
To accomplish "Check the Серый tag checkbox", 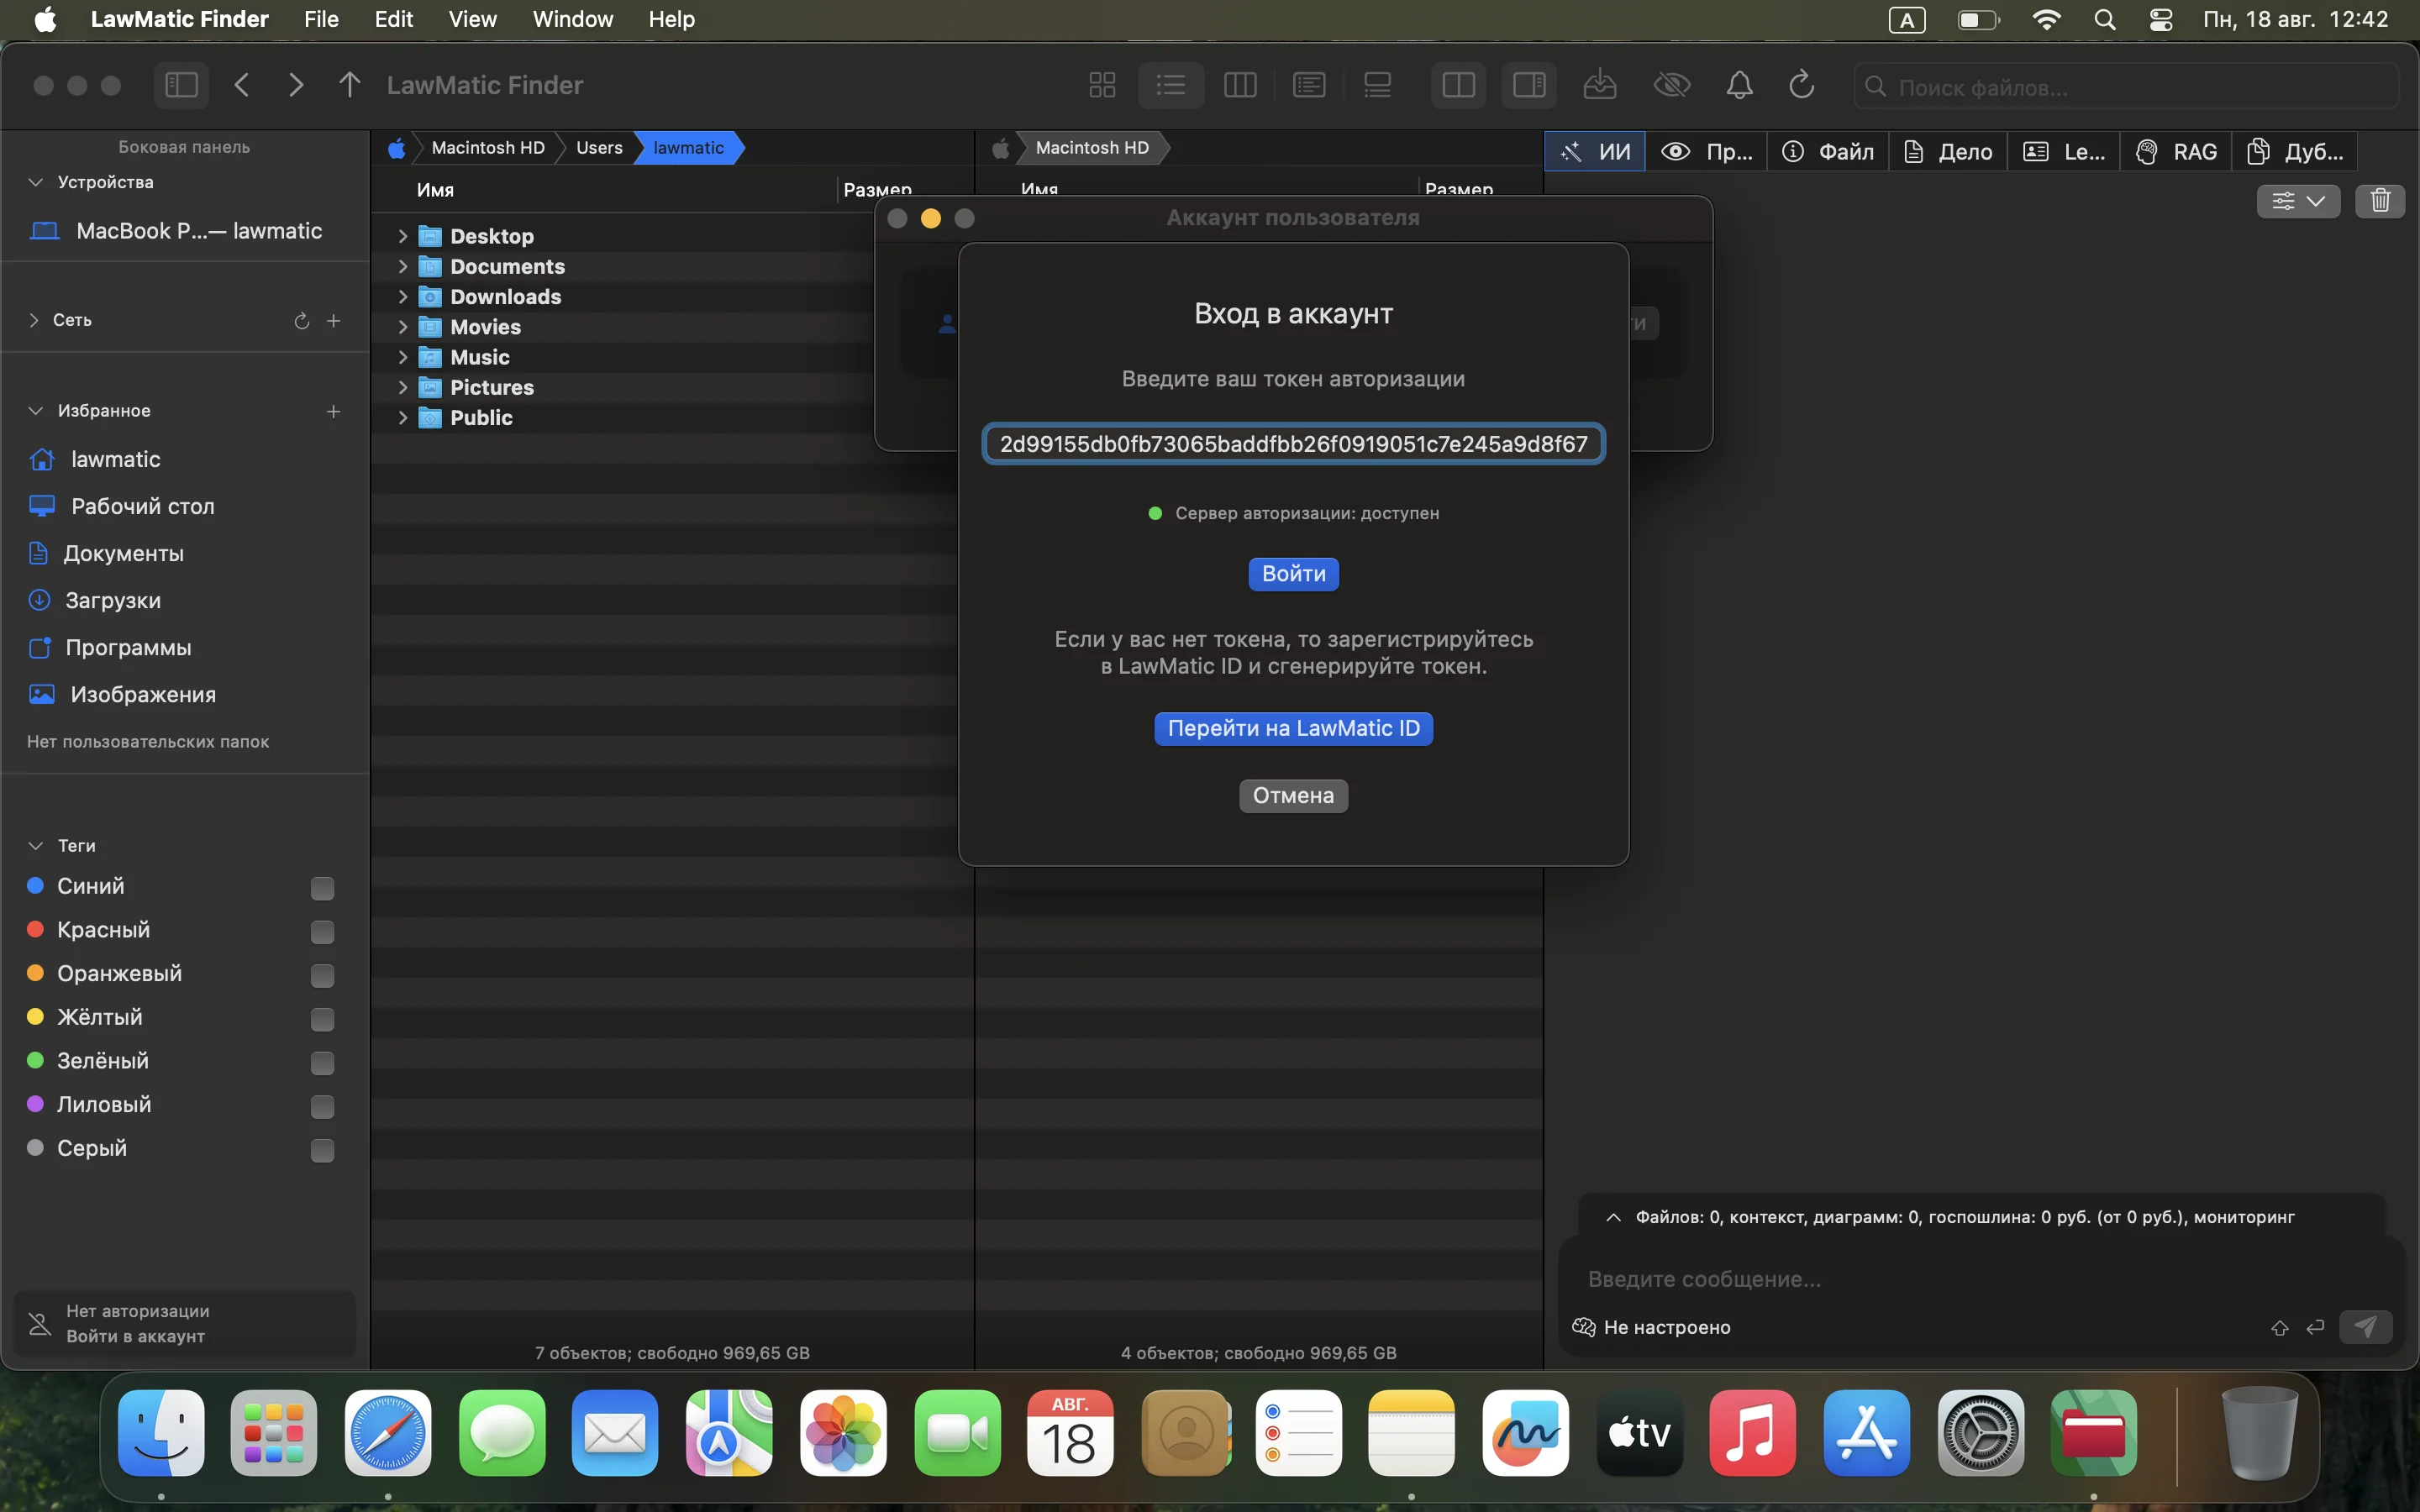I will coord(322,1150).
